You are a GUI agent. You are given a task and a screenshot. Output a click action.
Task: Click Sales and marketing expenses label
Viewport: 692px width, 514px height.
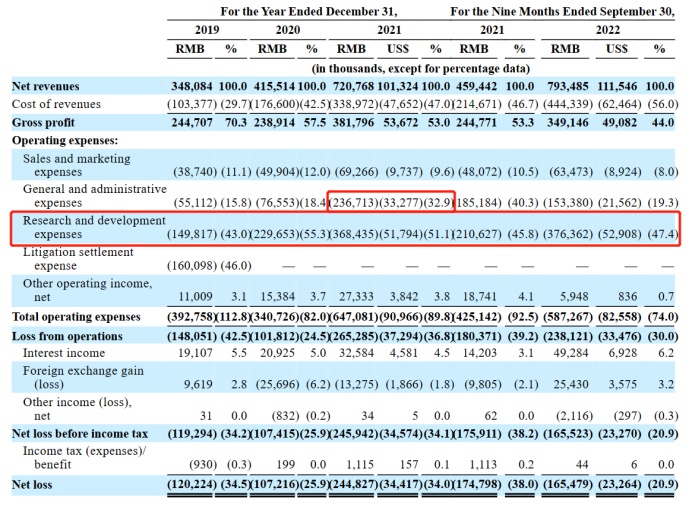[77, 165]
